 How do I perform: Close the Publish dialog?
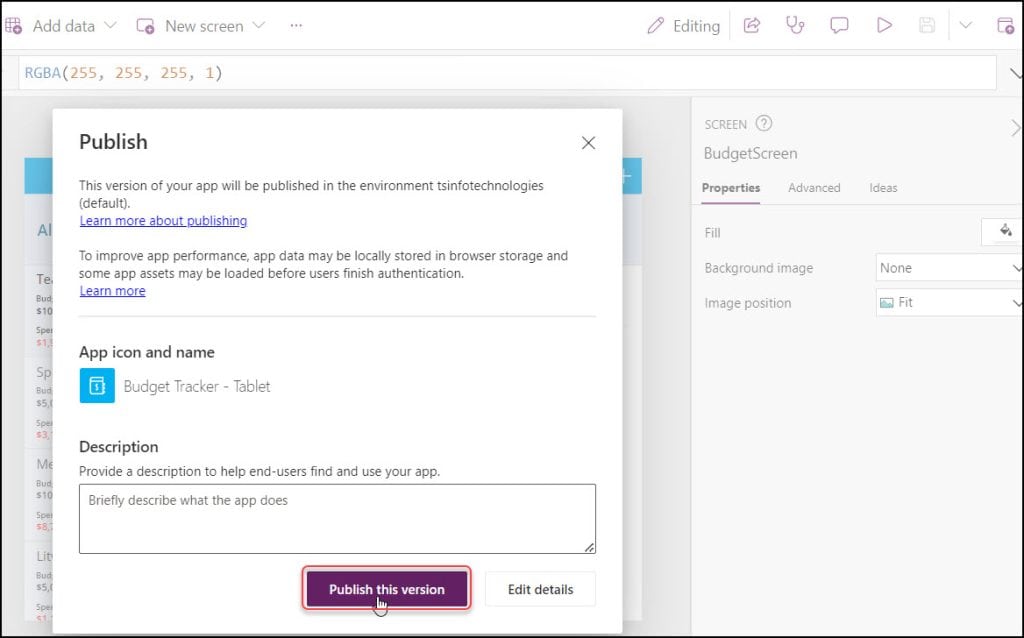pos(588,142)
